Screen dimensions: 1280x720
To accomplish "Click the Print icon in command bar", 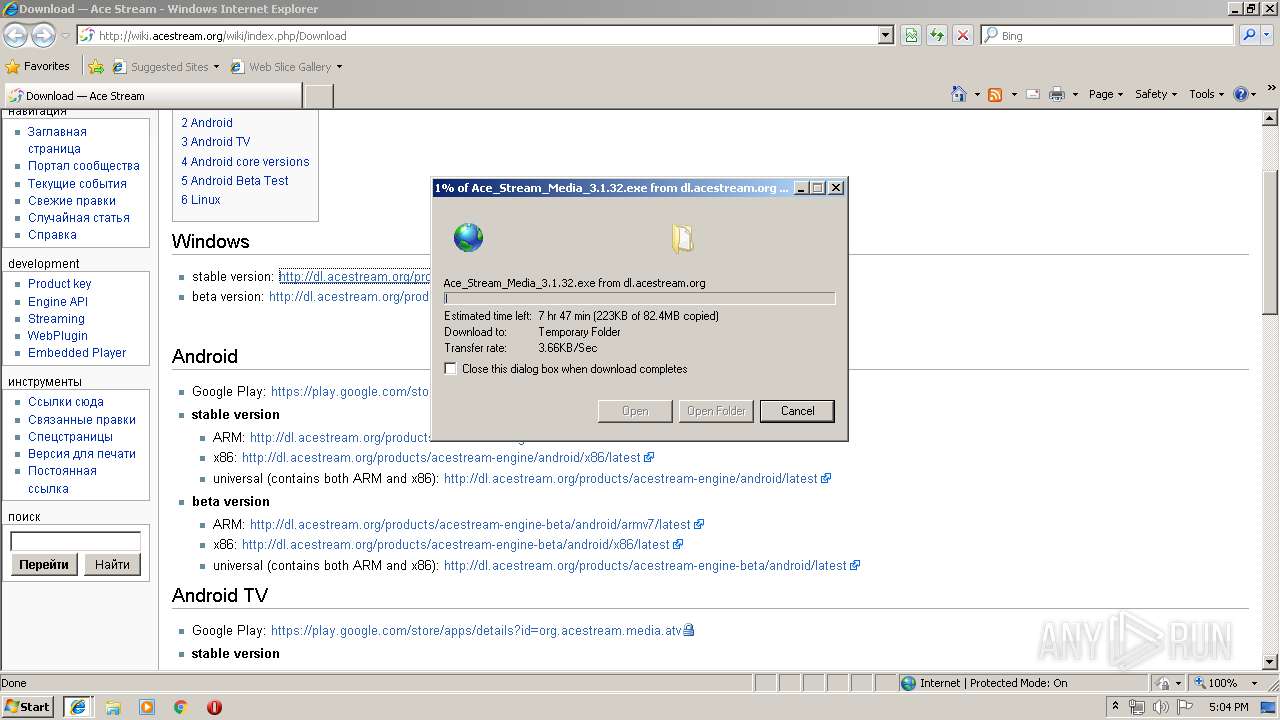I will click(x=1057, y=94).
